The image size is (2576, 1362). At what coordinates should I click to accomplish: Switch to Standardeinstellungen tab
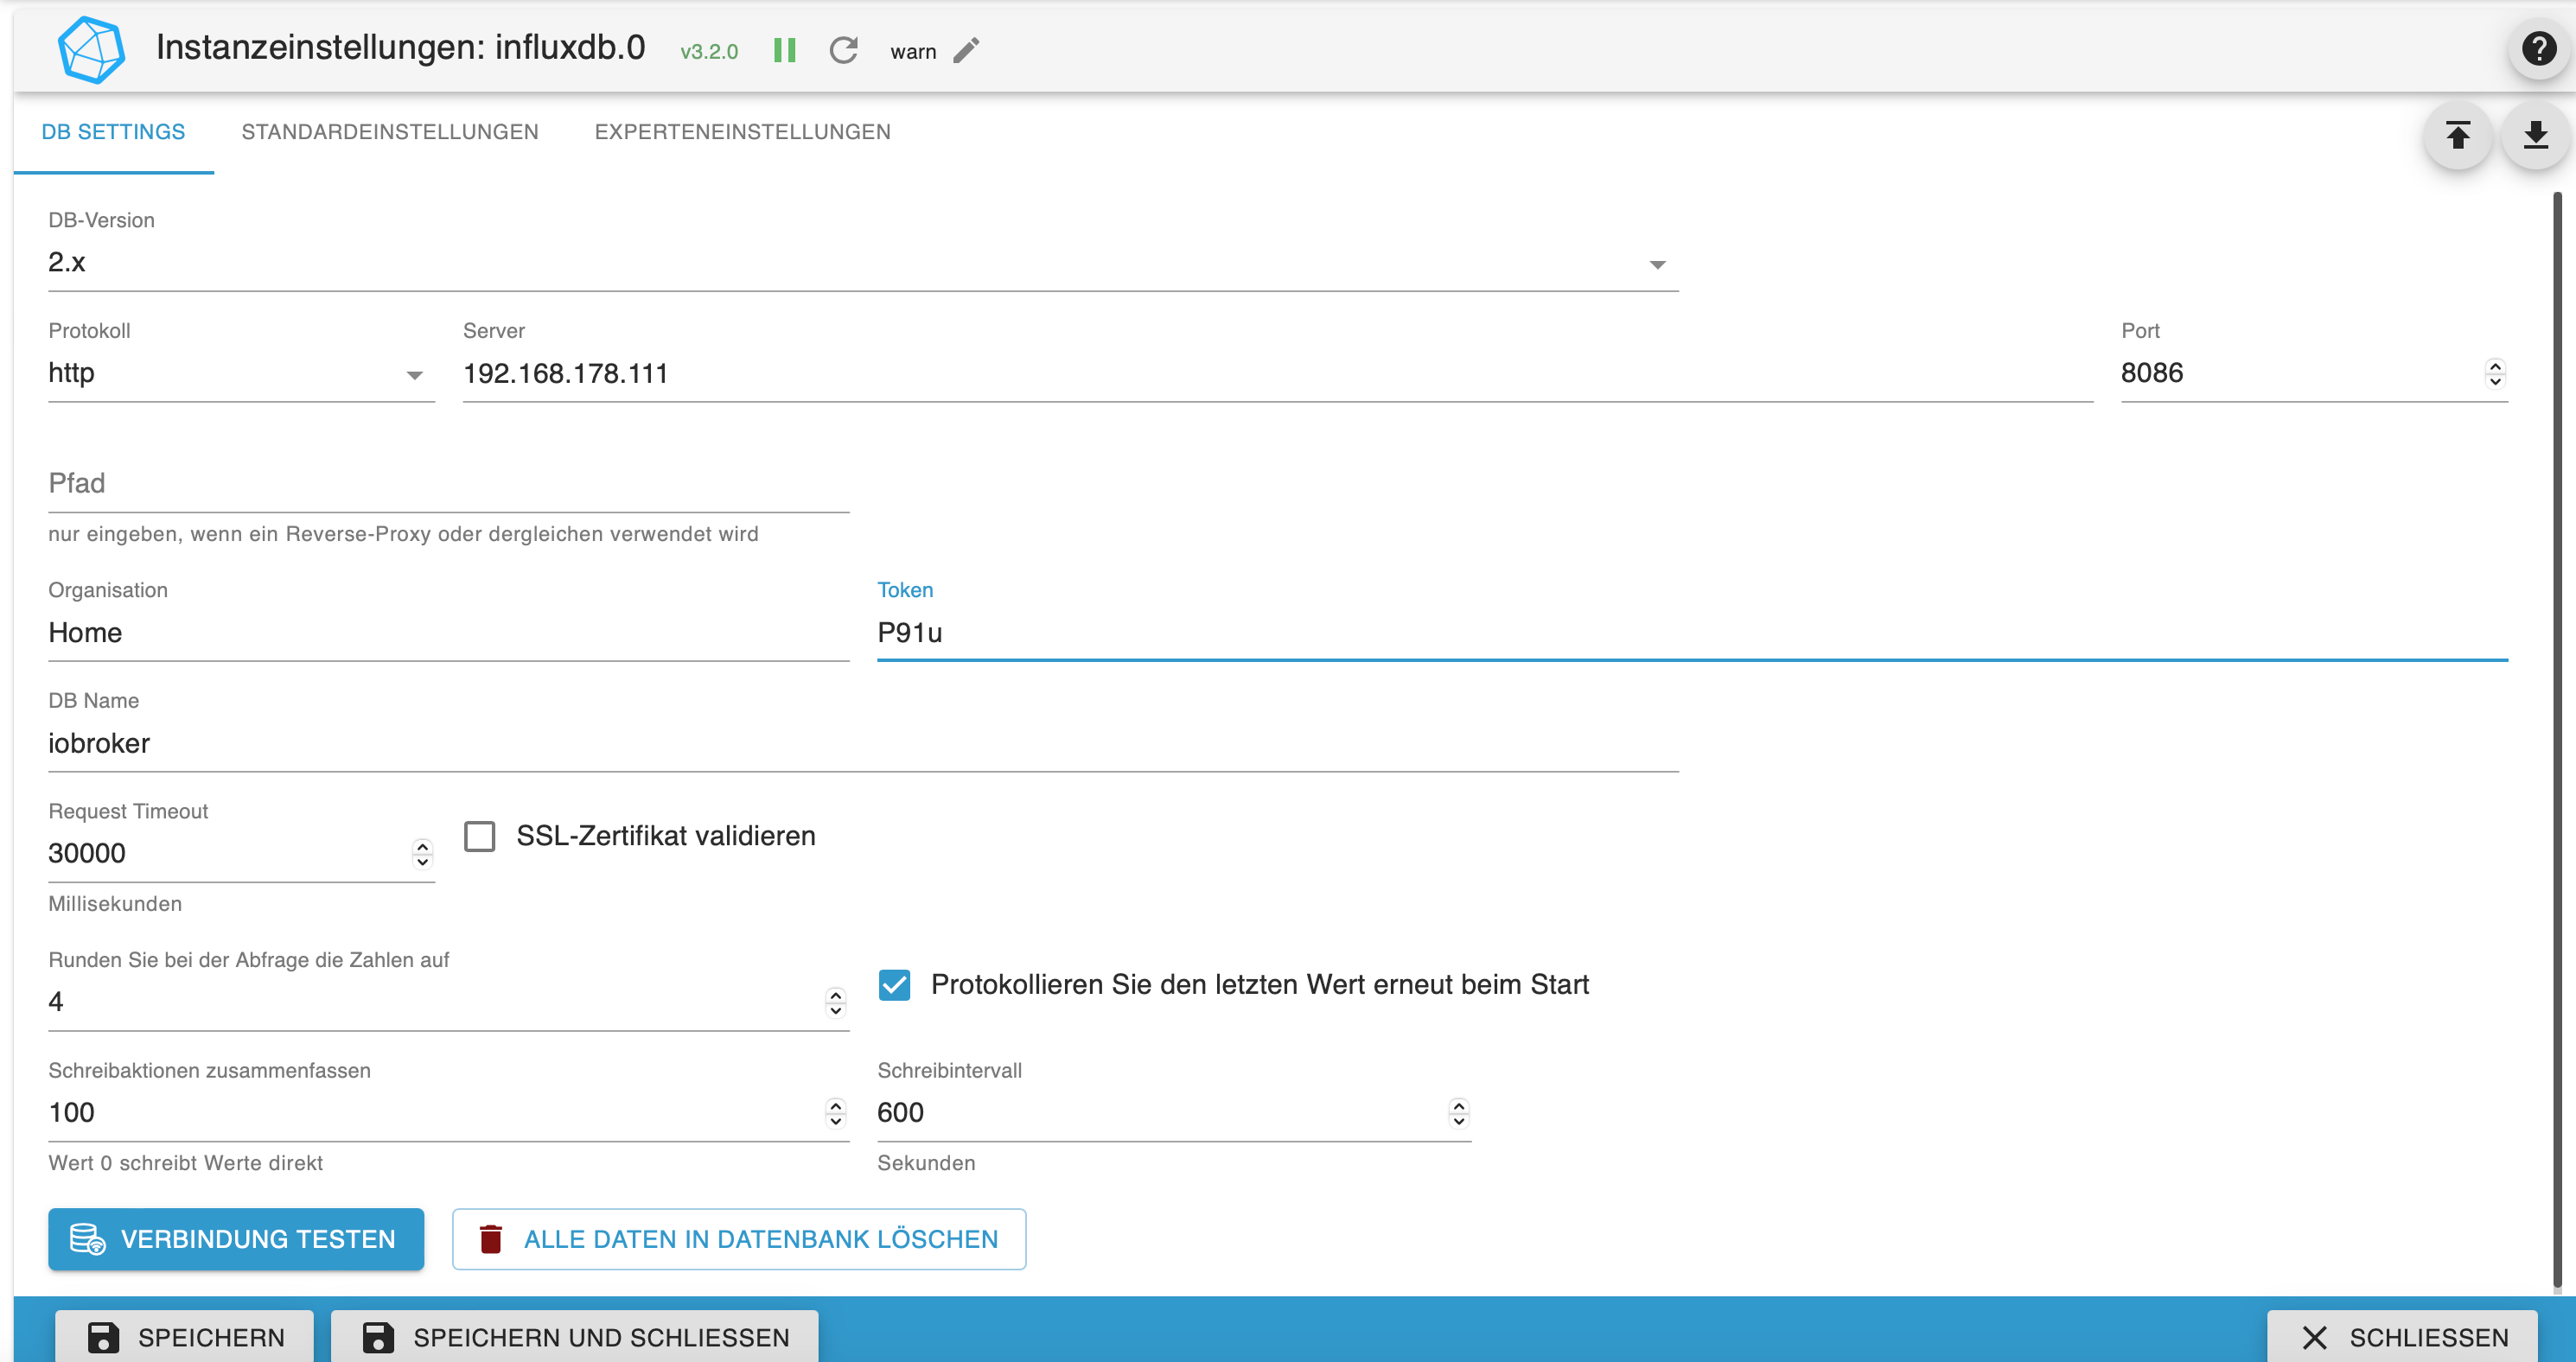pos(389,132)
